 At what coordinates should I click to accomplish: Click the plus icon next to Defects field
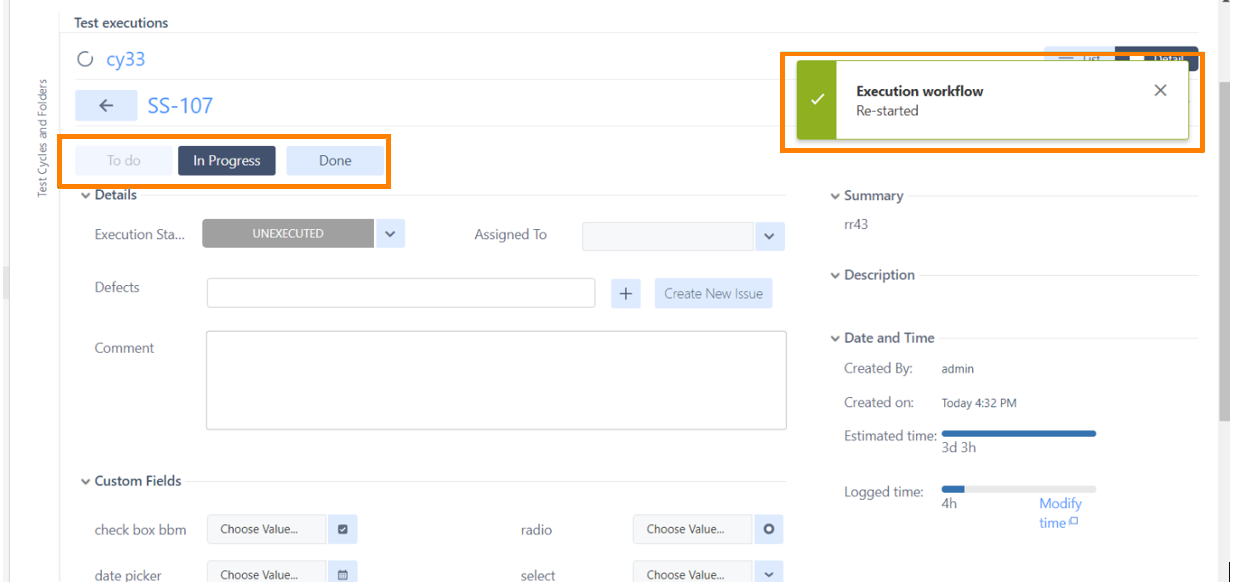coord(625,293)
